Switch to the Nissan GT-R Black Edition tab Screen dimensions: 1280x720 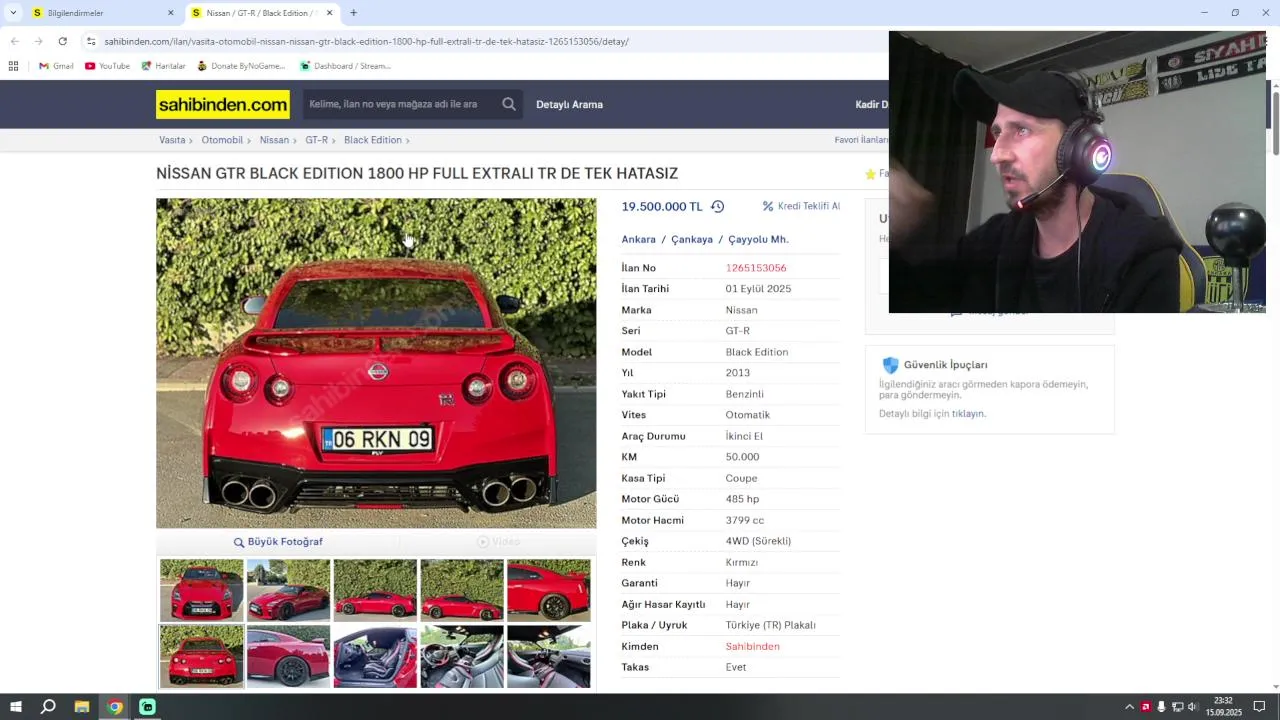point(262,13)
